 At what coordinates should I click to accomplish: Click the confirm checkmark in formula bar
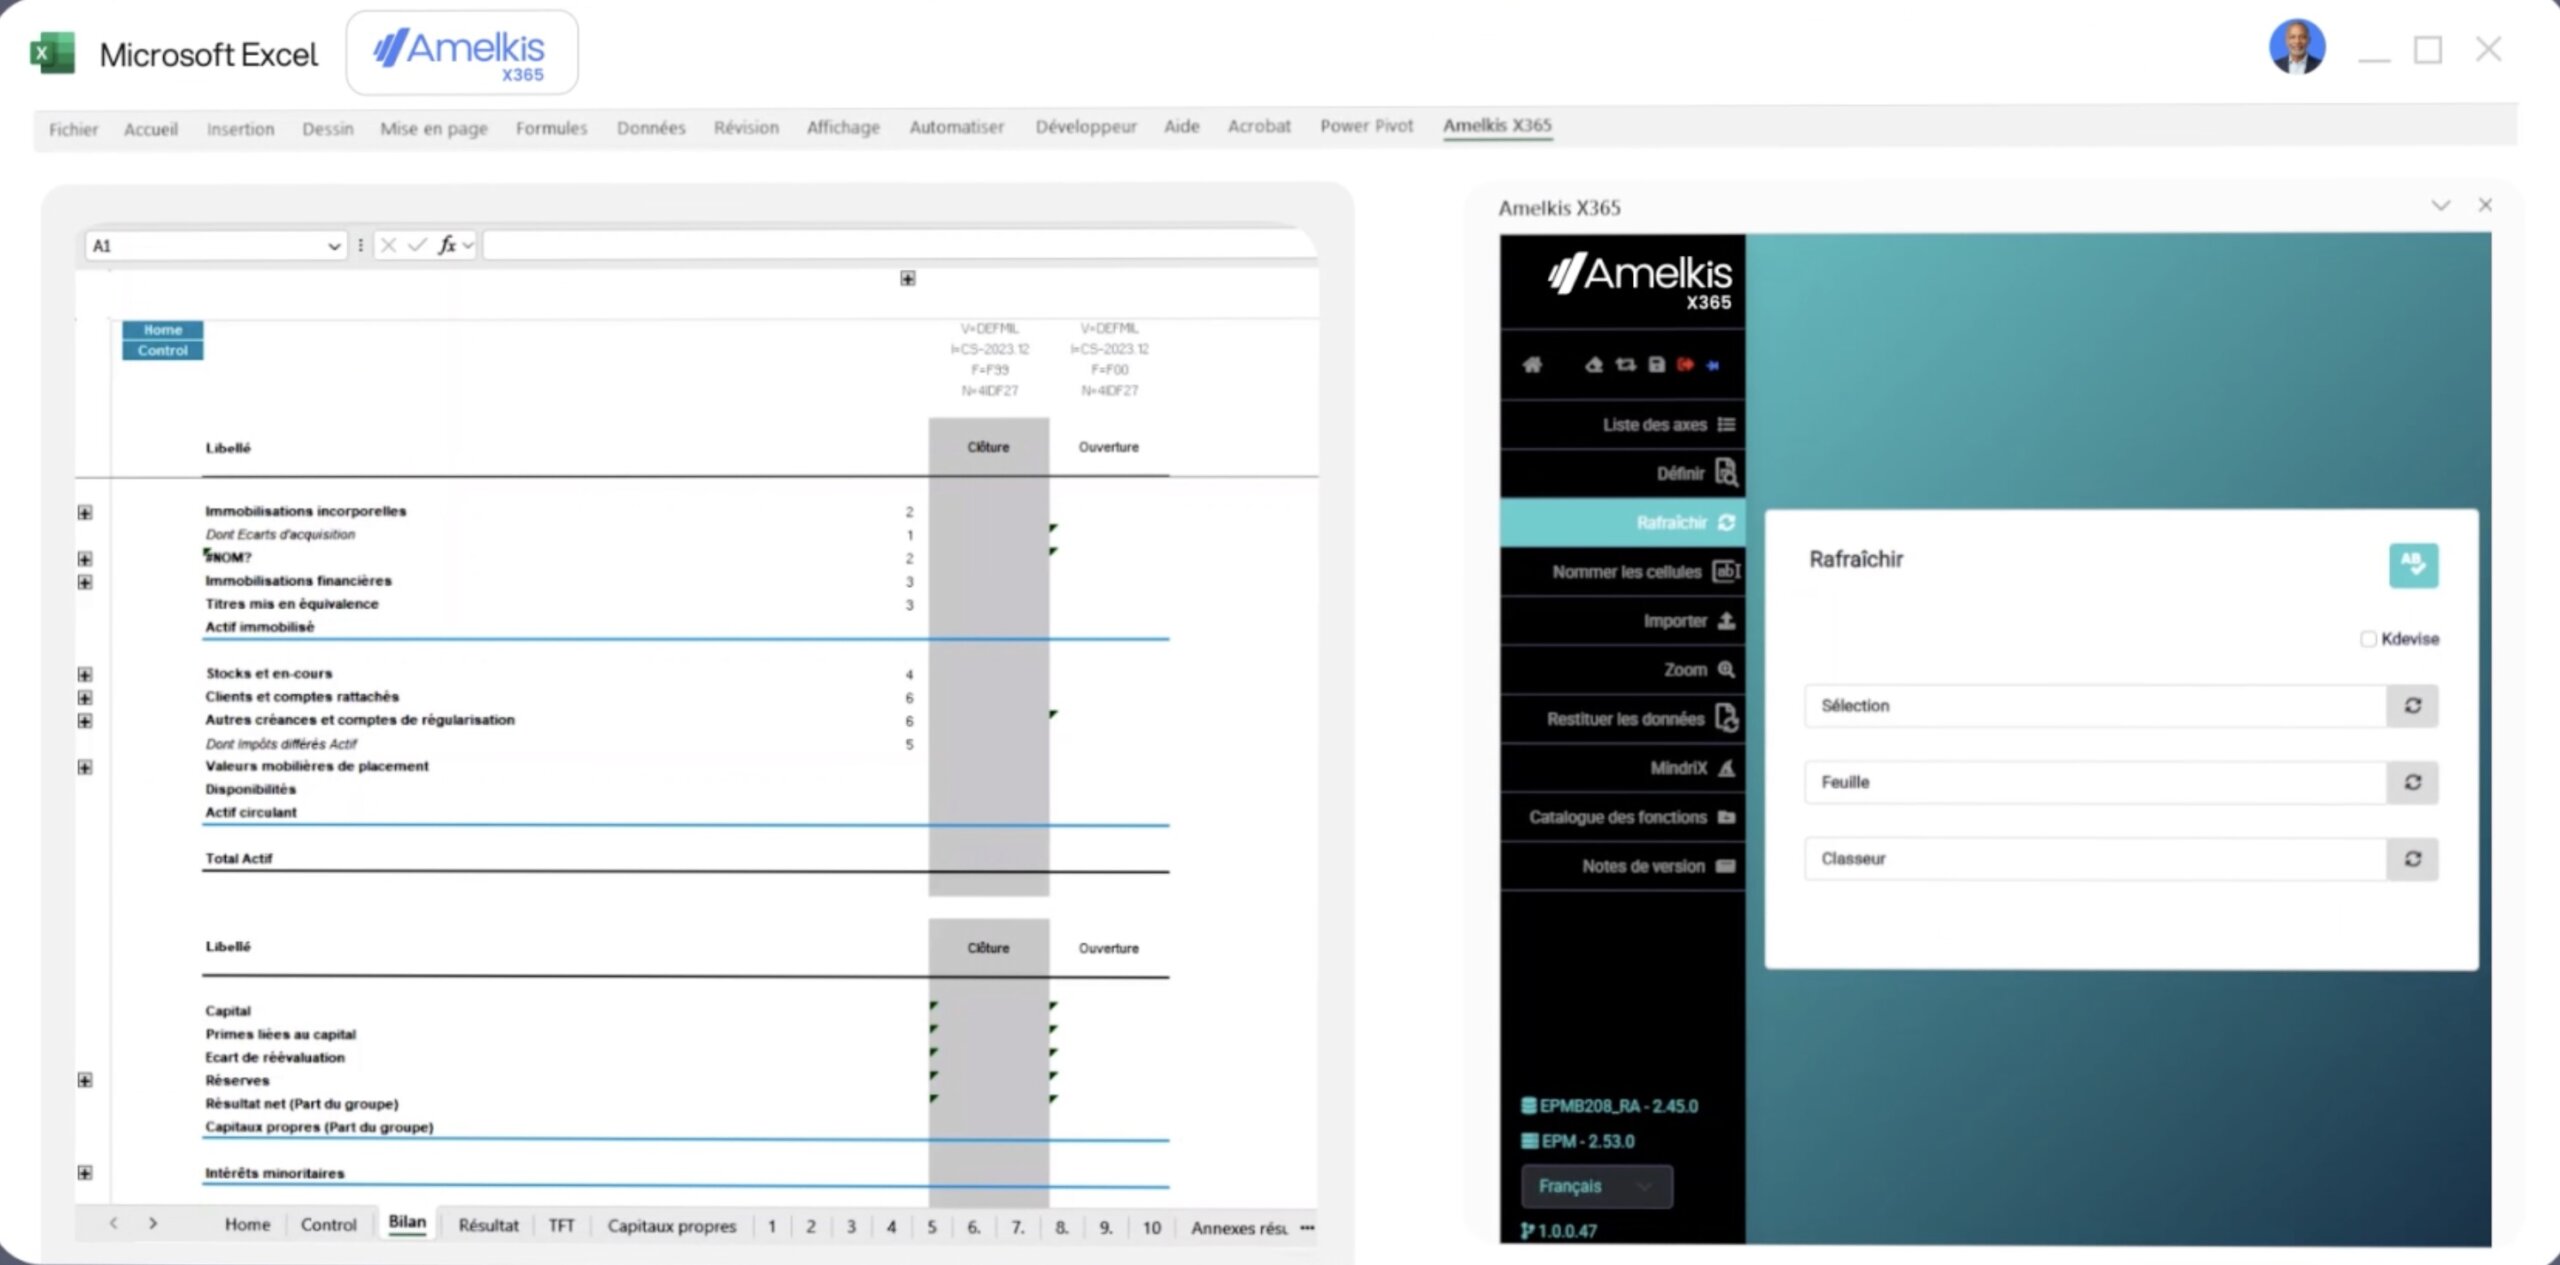click(417, 245)
